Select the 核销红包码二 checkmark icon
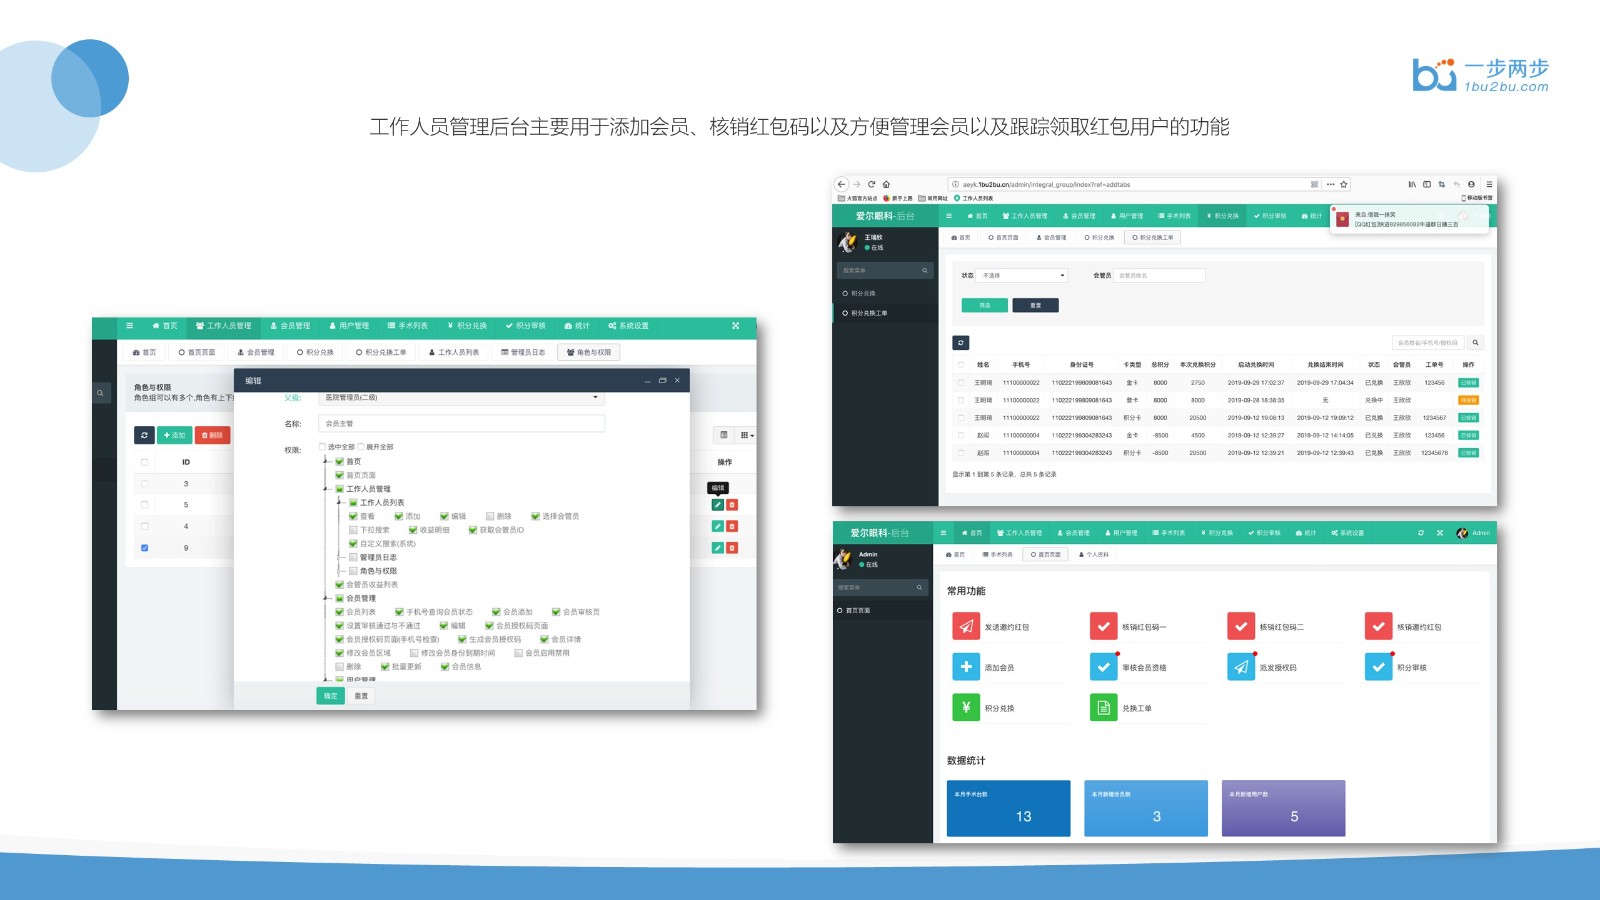This screenshot has height=900, width=1600. (1241, 627)
